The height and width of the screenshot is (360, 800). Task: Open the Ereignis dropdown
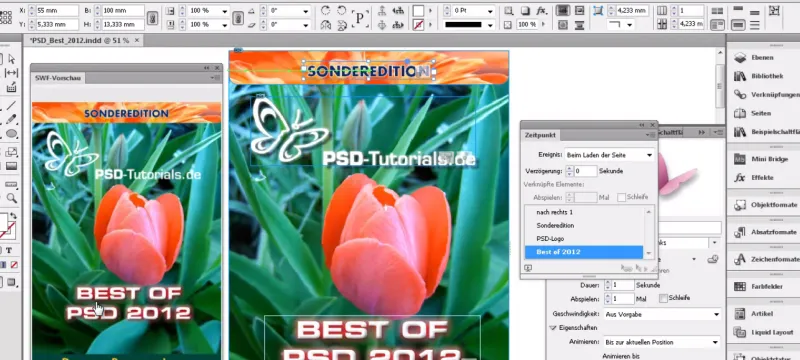tap(609, 155)
